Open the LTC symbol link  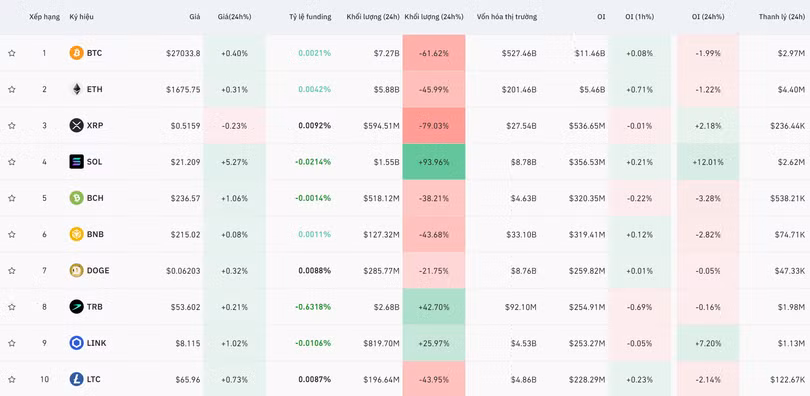coord(94,379)
